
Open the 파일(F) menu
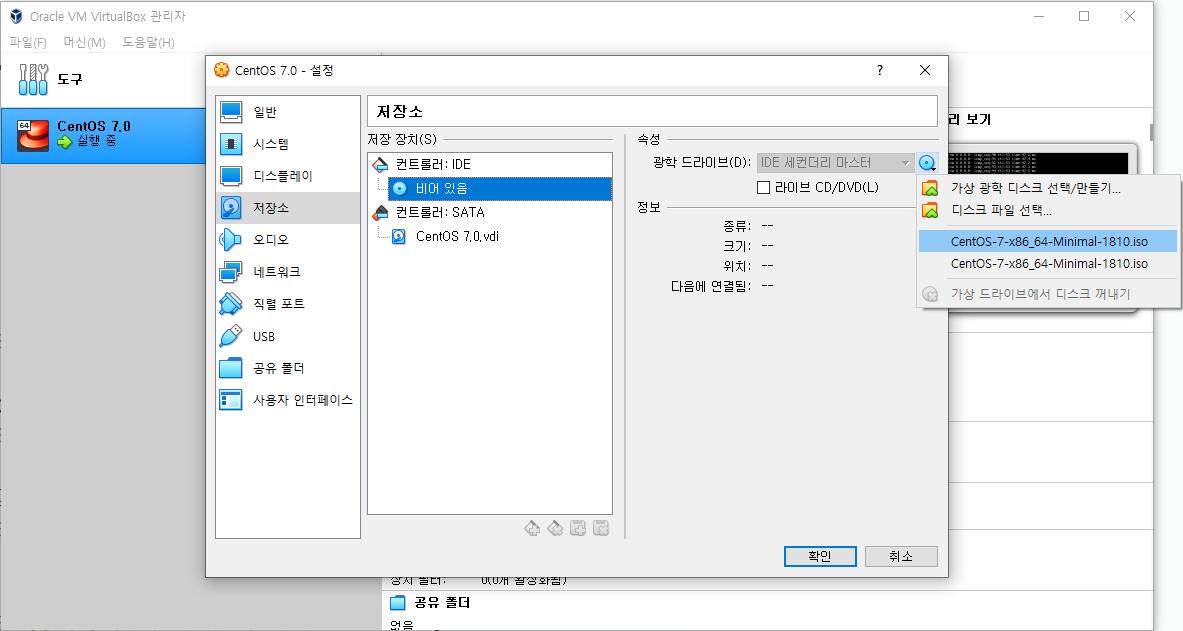click(x=28, y=42)
